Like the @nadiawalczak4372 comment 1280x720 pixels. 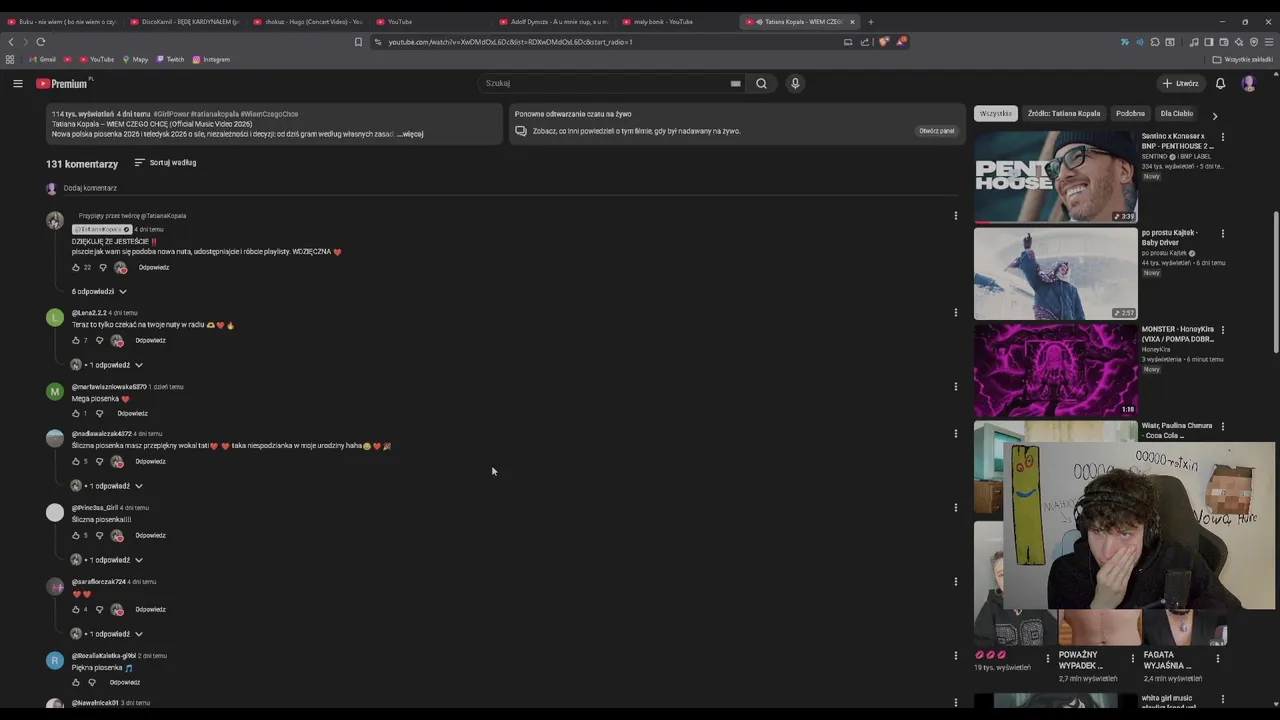(76, 461)
